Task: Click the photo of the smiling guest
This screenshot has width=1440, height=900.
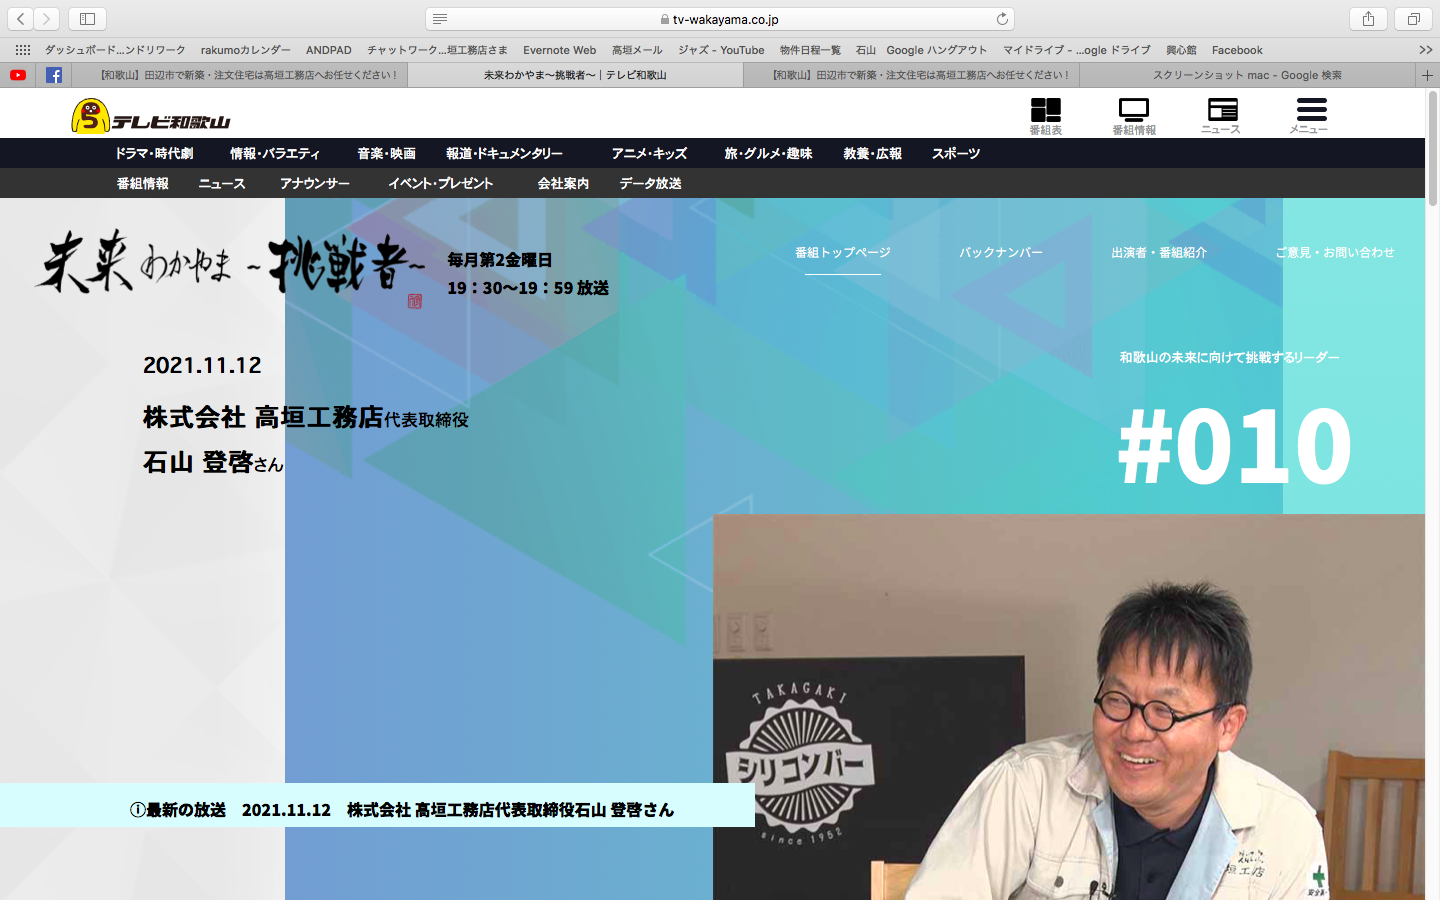Action: tap(1069, 707)
